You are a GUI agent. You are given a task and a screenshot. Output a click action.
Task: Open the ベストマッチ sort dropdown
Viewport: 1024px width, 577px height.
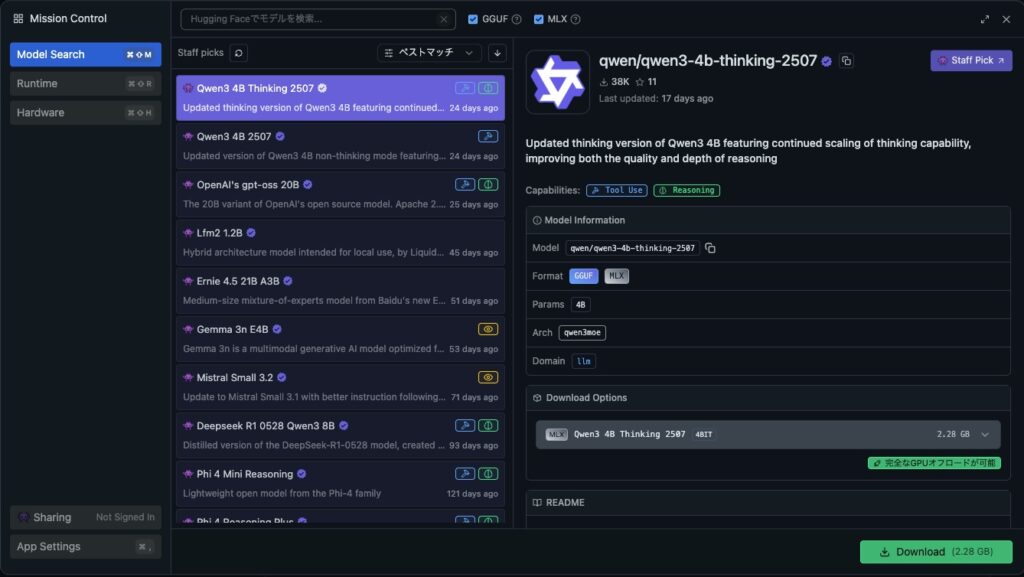(x=429, y=53)
